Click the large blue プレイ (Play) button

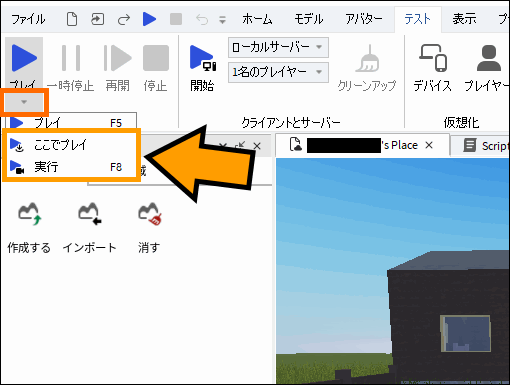tap(24, 59)
